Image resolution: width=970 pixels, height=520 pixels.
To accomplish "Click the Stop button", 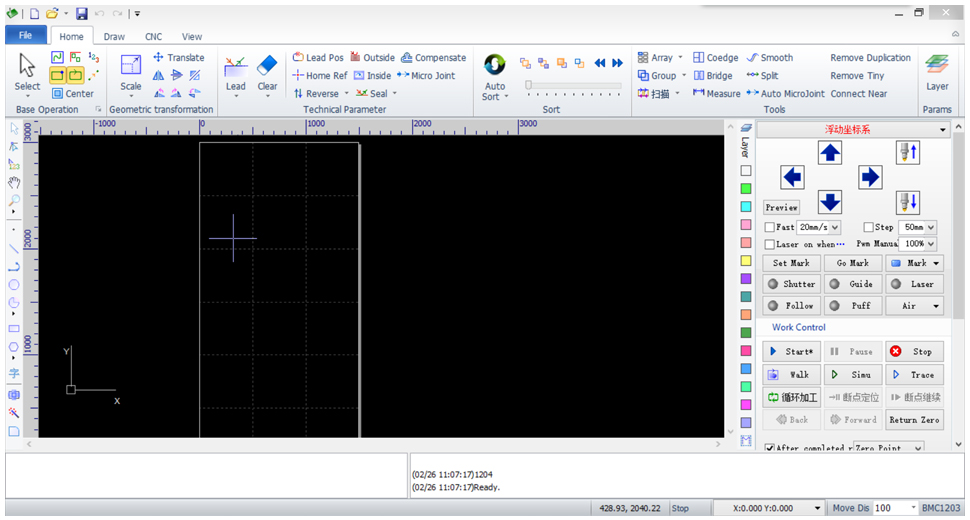I will (x=914, y=351).
